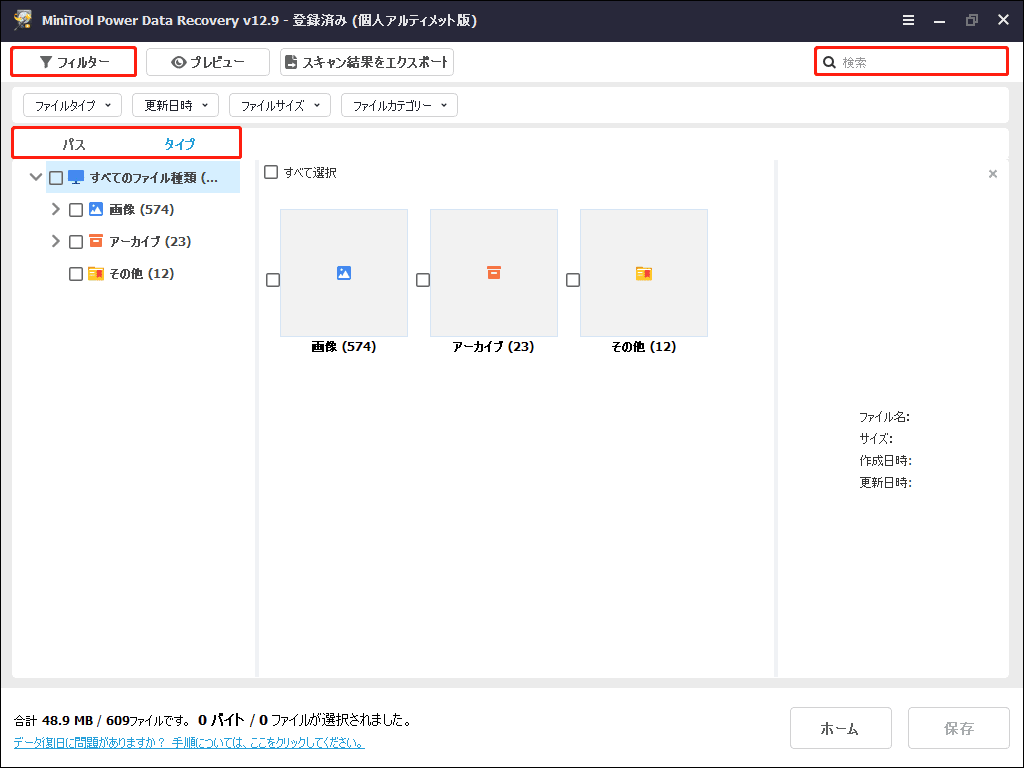Screen dimensions: 1024x768
Task: Click the アーカイブ (23) caption under thumbnail
Action: (x=494, y=347)
